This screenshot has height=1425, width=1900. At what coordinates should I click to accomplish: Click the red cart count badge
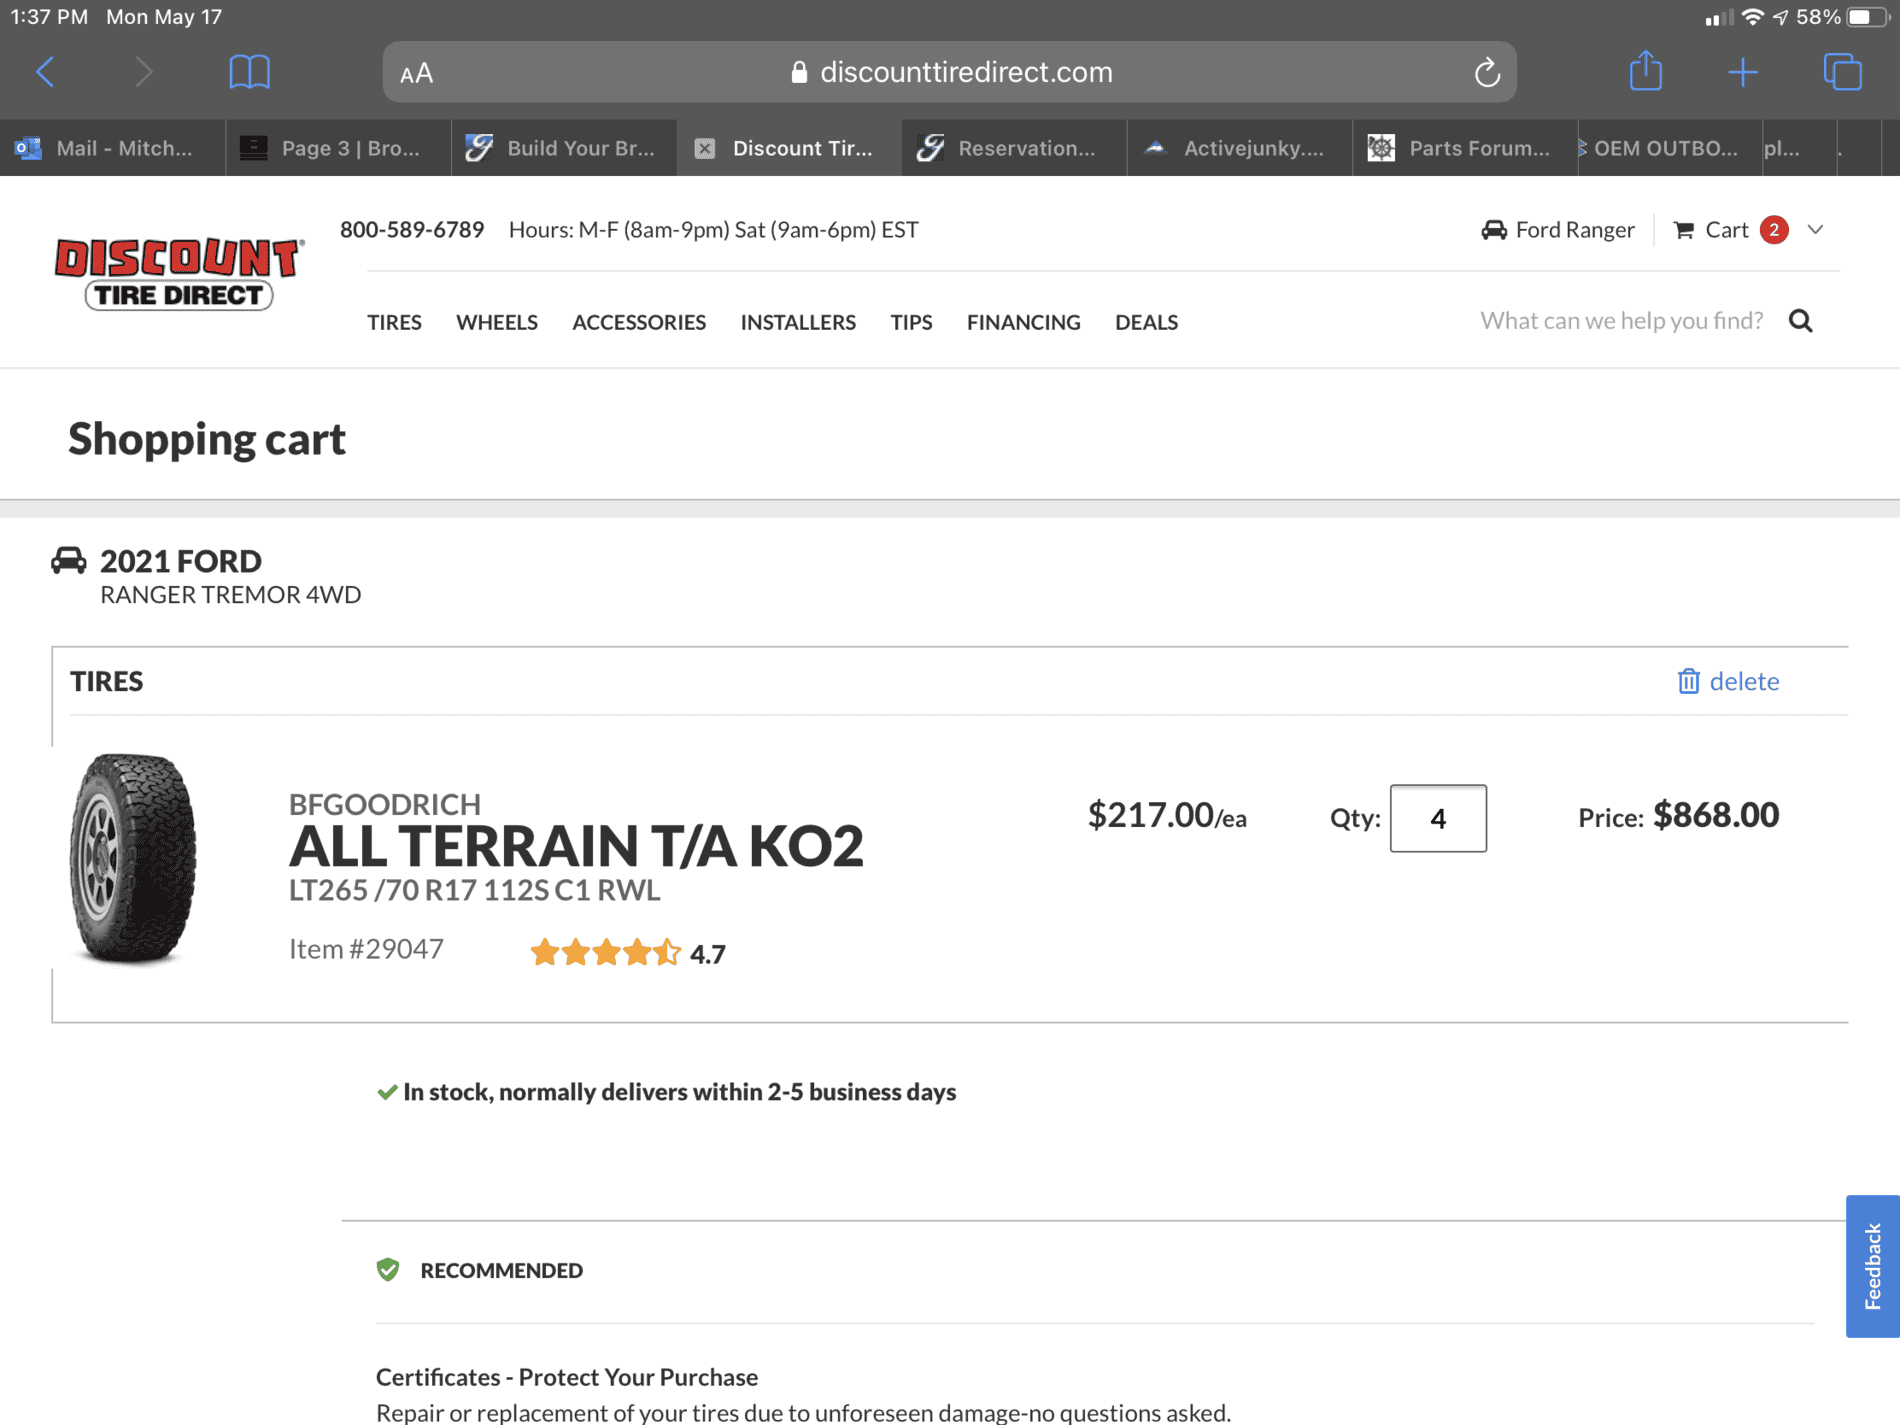click(1774, 230)
